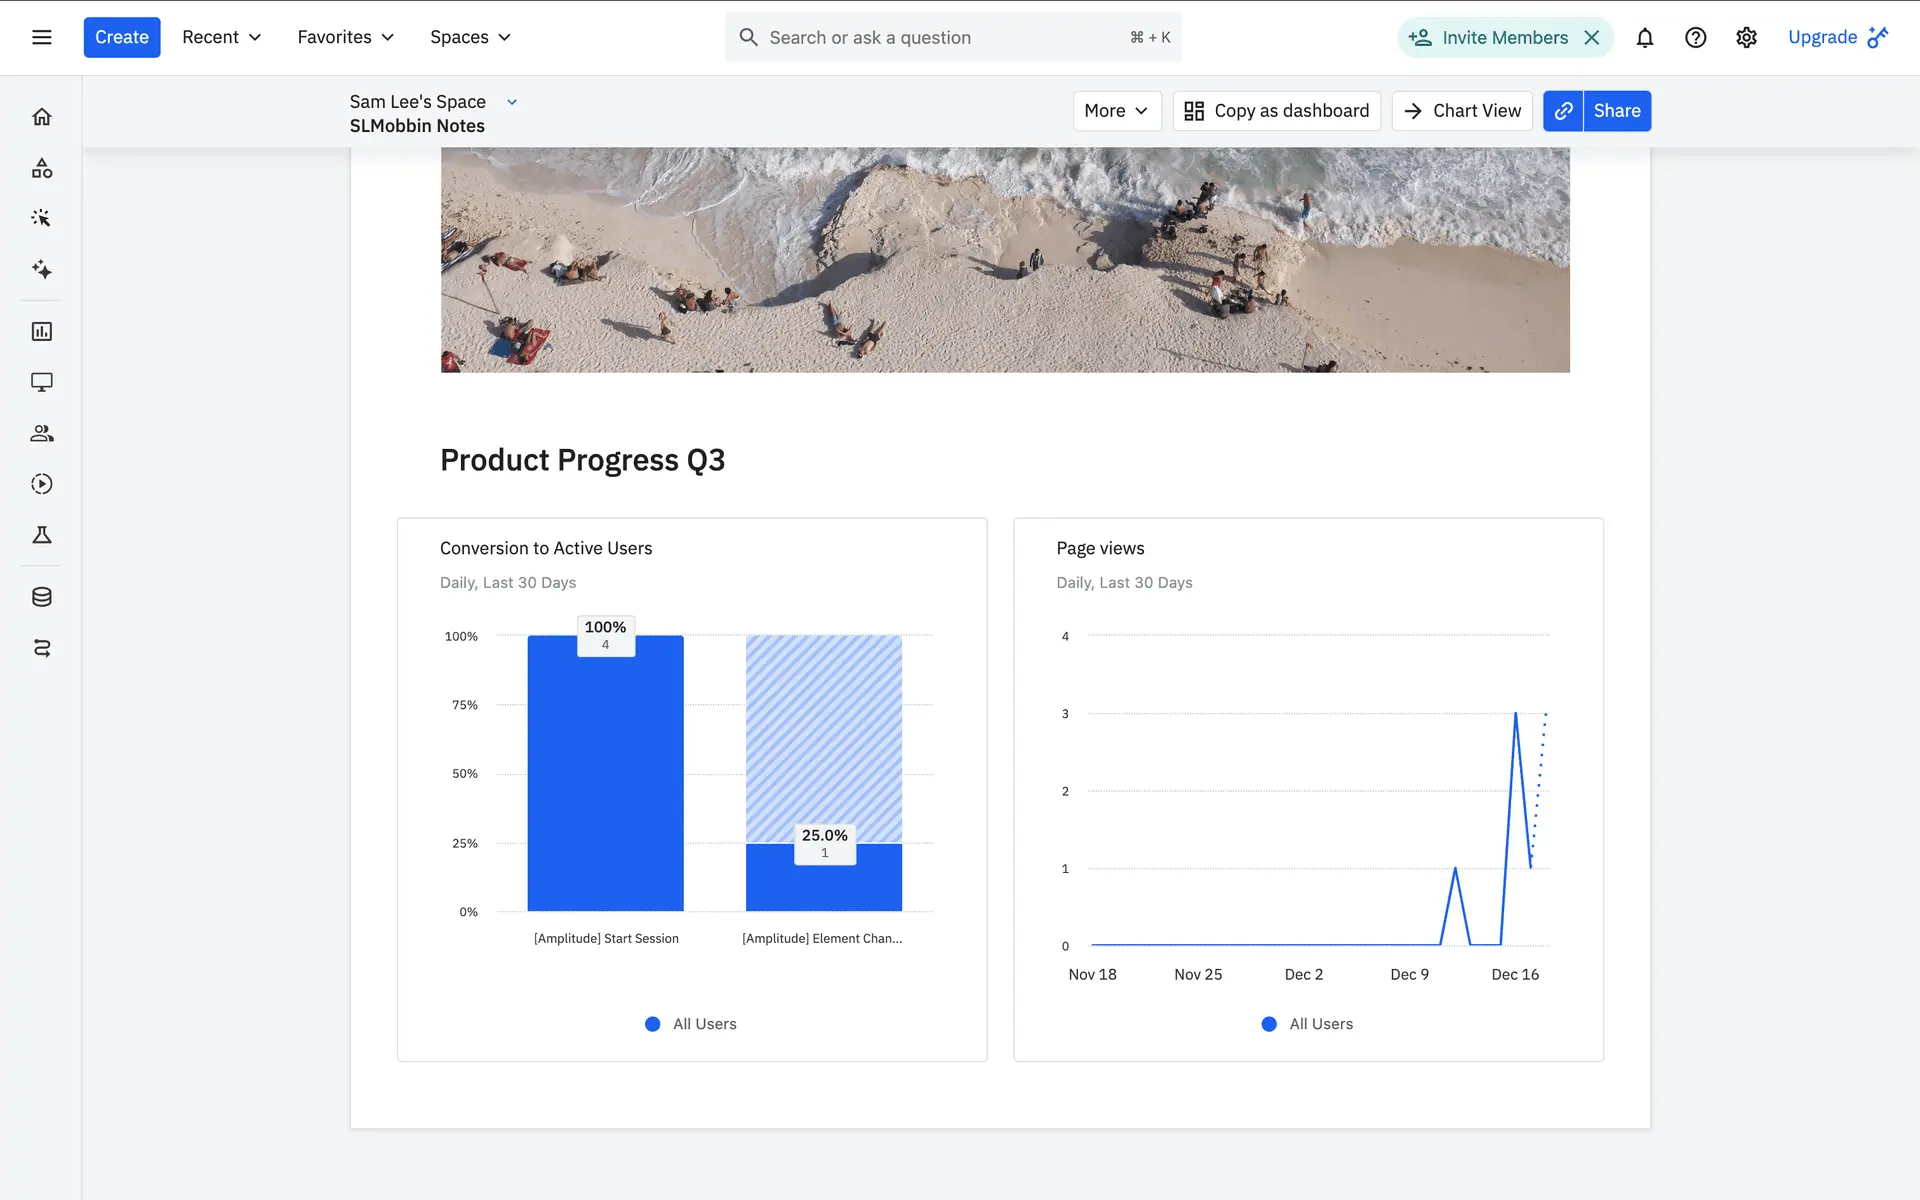1920x1200 pixels.
Task: Open the Data database icon in sidebar
Action: tap(41, 597)
